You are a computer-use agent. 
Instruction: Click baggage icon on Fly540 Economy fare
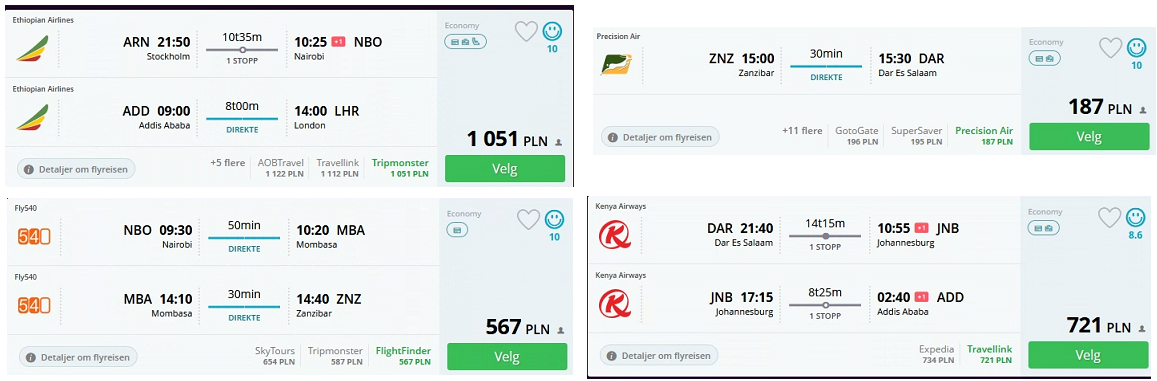pos(457,230)
